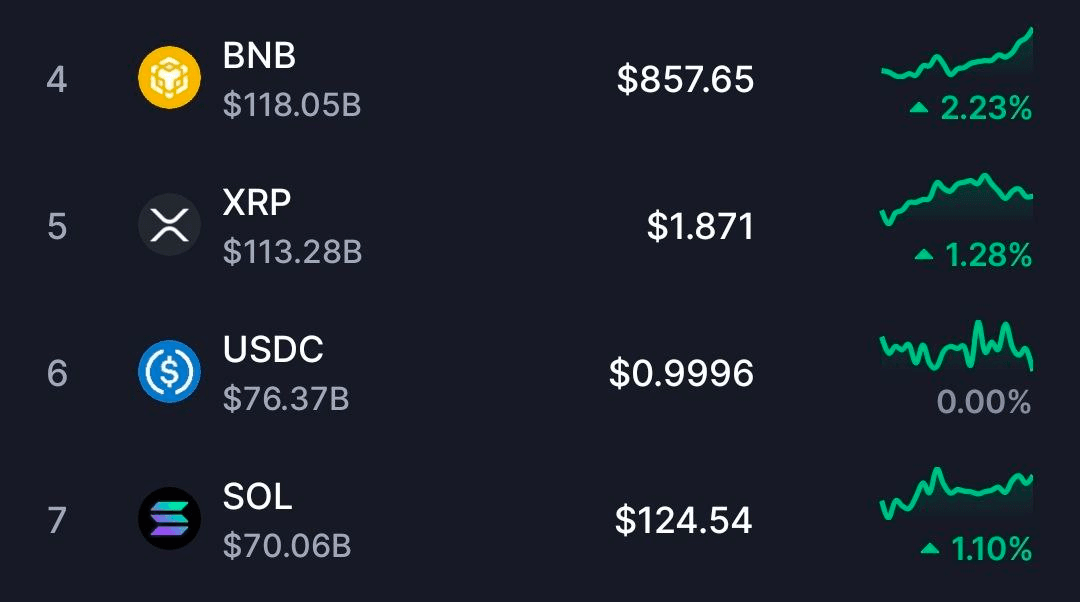Select the USDC ticker label
This screenshot has width=1080, height=602.
pyautogui.click(x=273, y=350)
